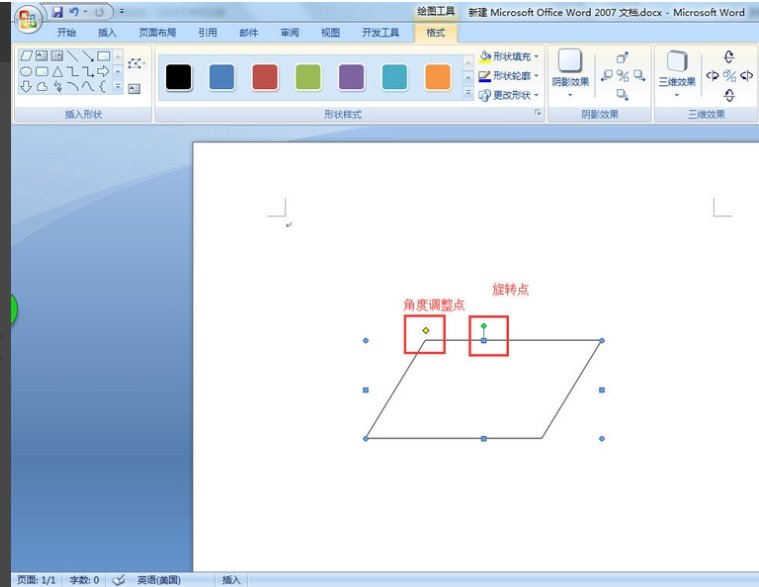Image resolution: width=759 pixels, height=587 pixels.
Task: Apply the red shape style swatch
Action: 265,76
